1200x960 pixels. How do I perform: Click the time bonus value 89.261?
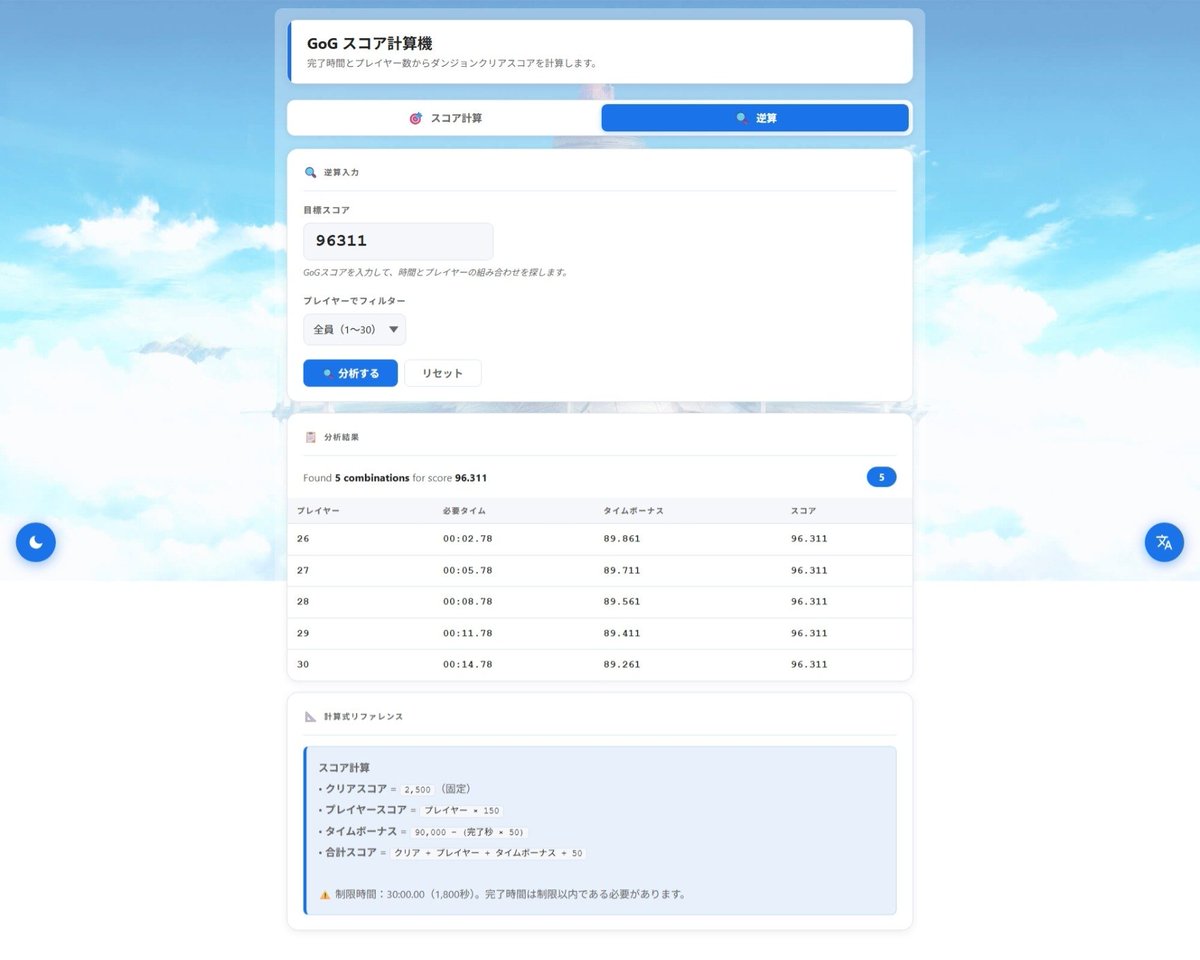point(622,665)
